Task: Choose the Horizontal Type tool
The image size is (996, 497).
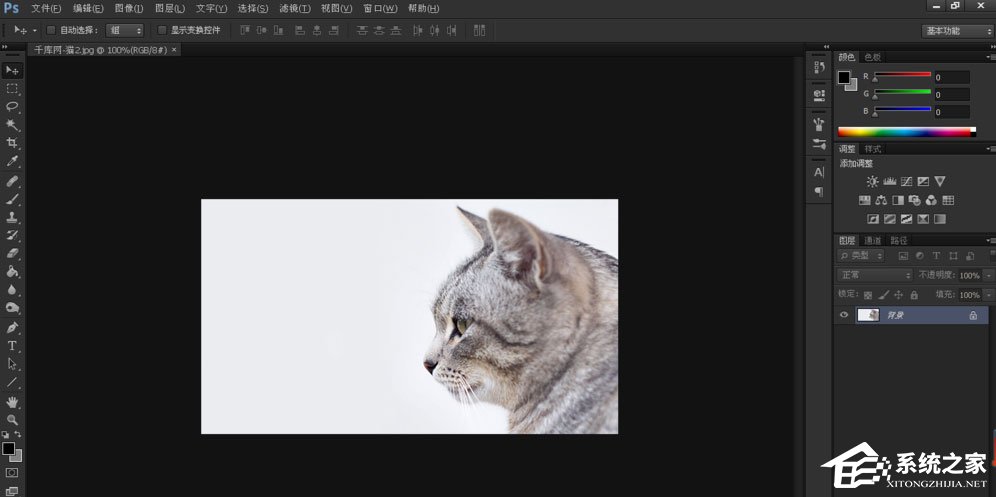Action: tap(12, 345)
